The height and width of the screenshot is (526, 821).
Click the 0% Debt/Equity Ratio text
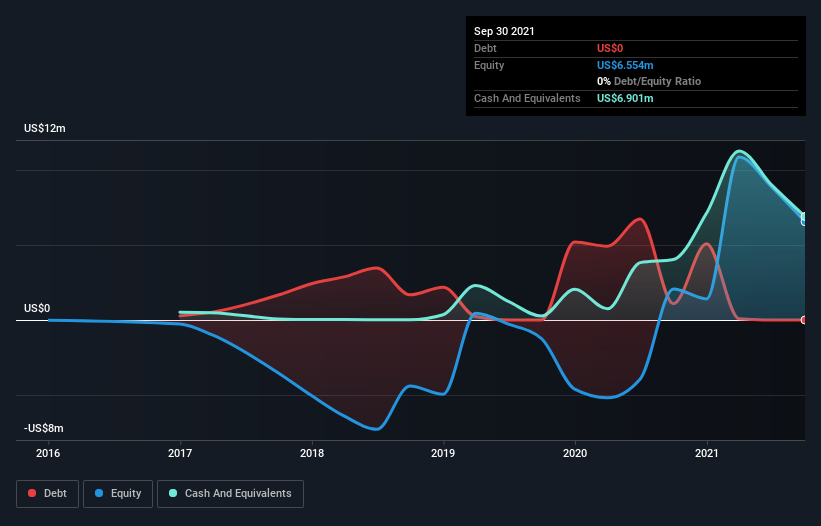649,81
